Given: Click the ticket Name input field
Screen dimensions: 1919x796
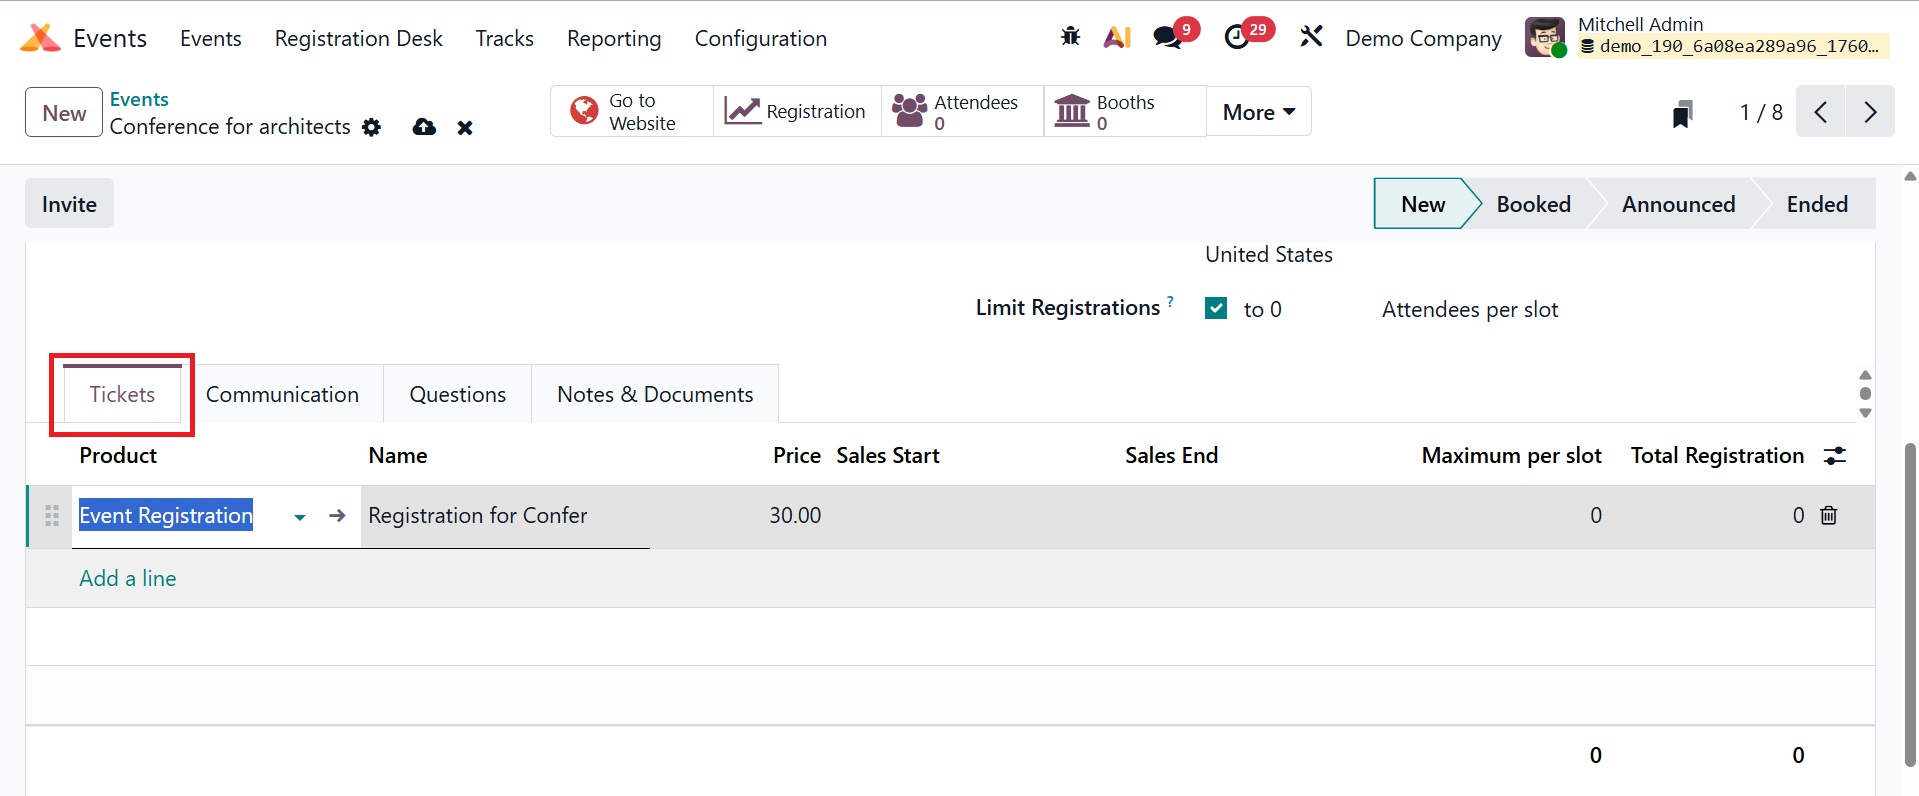Looking at the screenshot, I should click(x=505, y=516).
